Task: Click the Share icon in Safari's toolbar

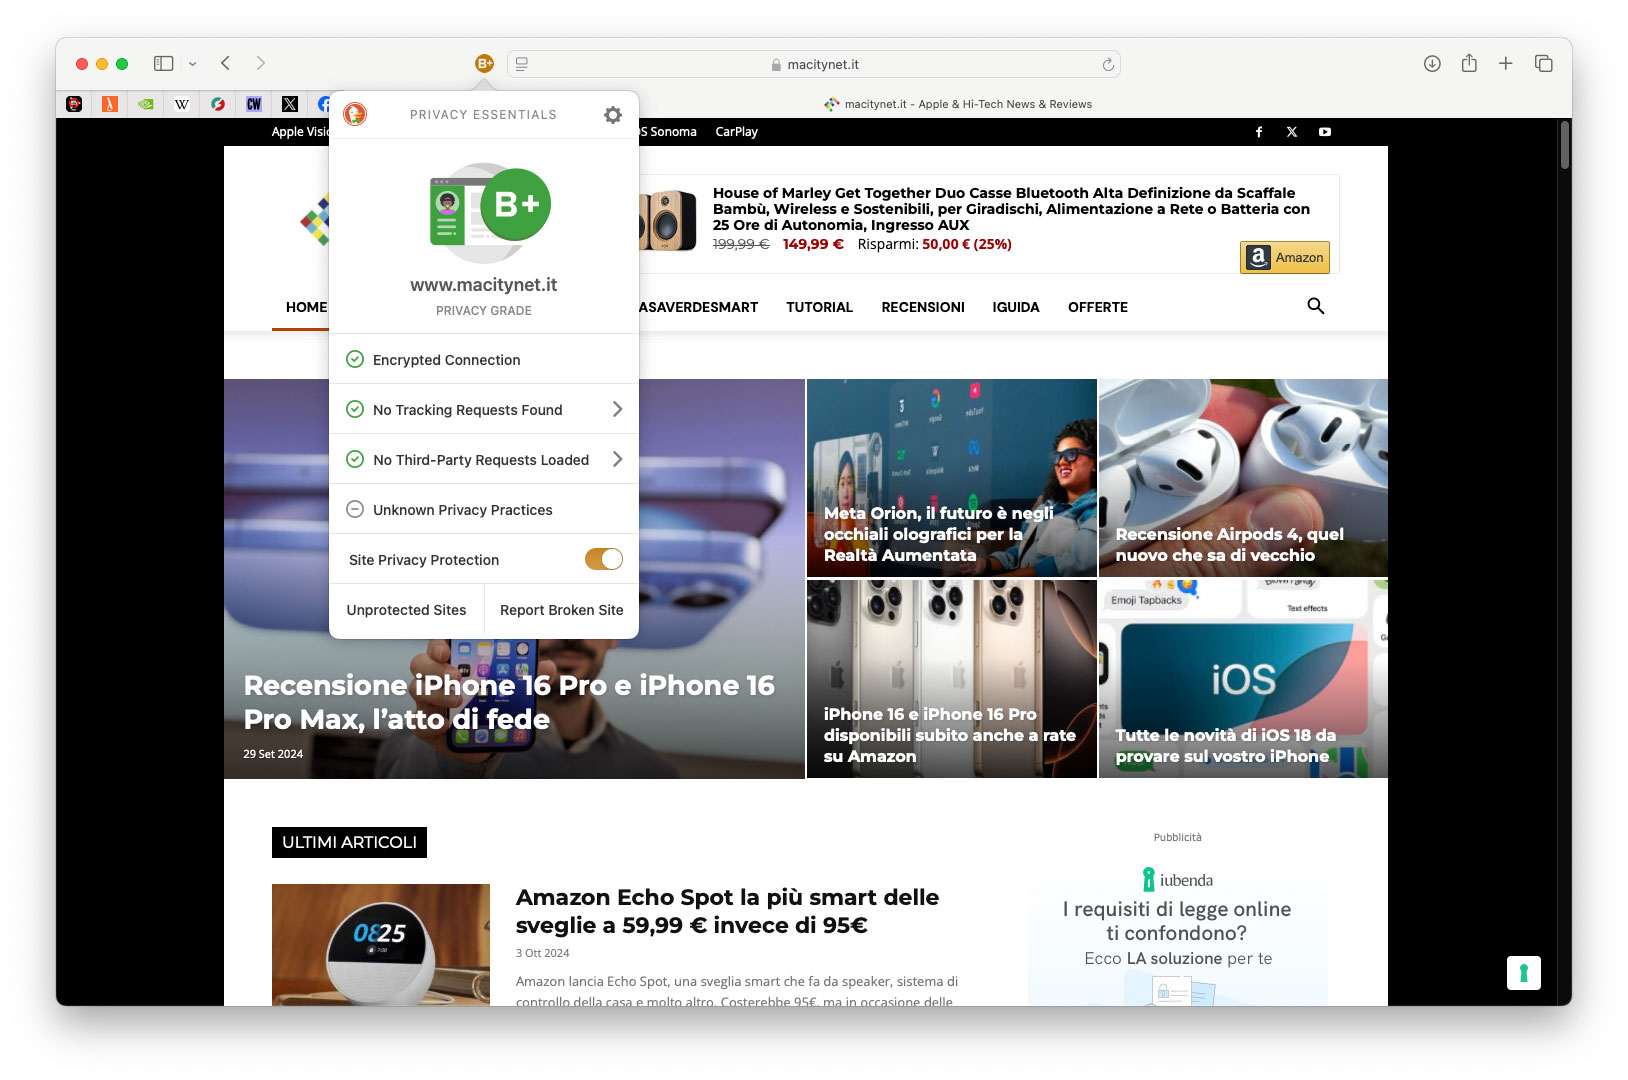Action: pos(1469,63)
